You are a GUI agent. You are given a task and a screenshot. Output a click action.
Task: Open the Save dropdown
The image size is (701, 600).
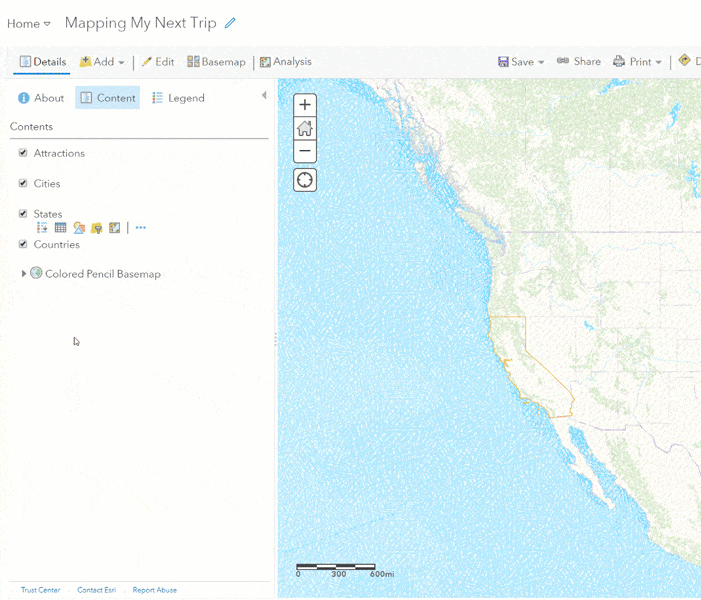pos(521,62)
